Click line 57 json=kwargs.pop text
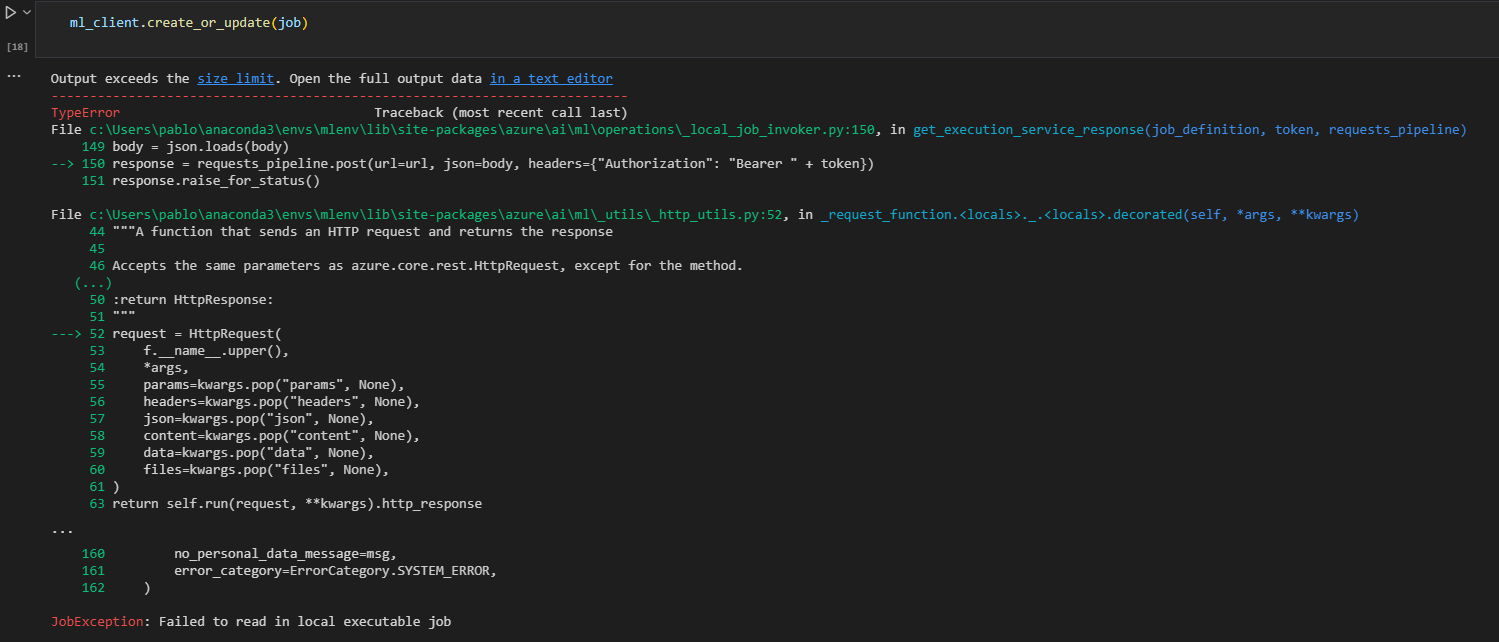 coord(258,419)
